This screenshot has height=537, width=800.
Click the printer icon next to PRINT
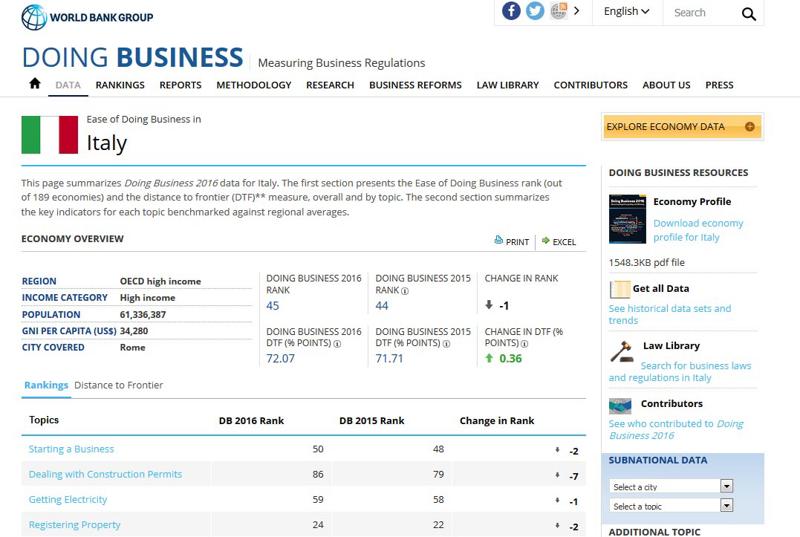[499, 241]
